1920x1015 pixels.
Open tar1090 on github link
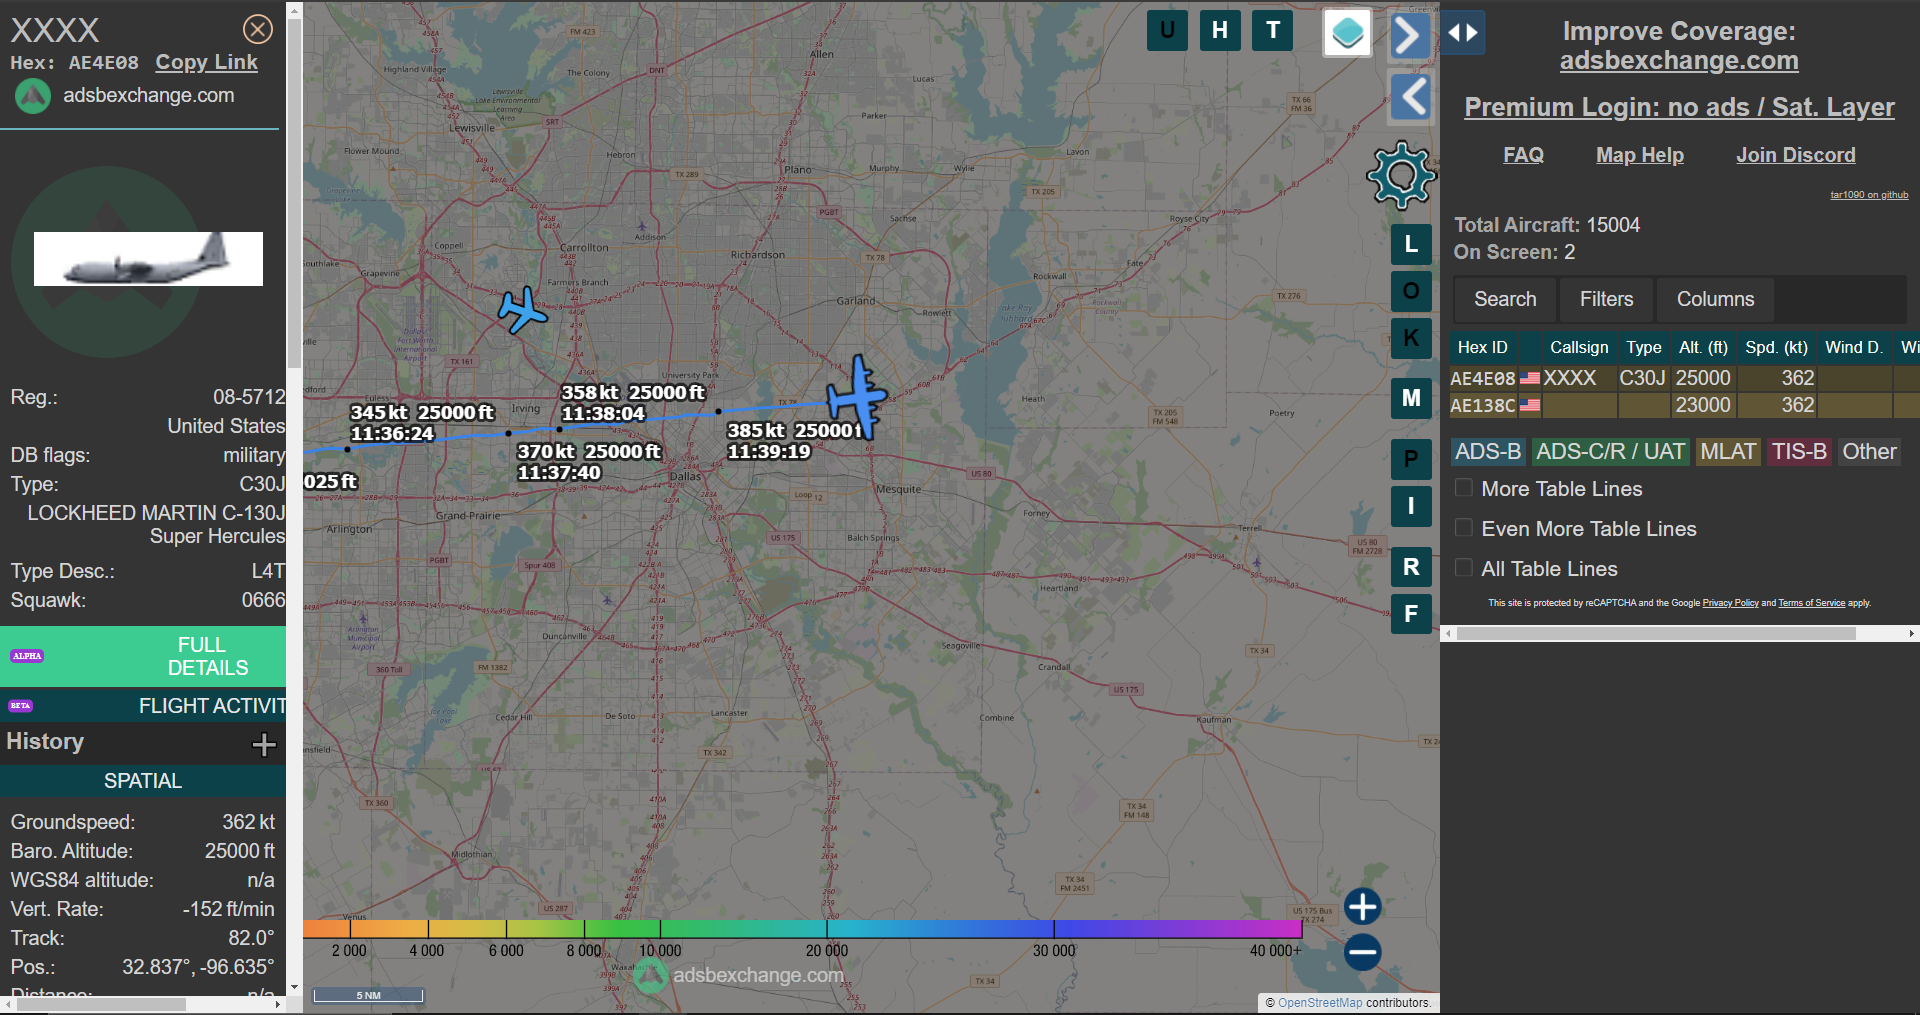[1869, 195]
